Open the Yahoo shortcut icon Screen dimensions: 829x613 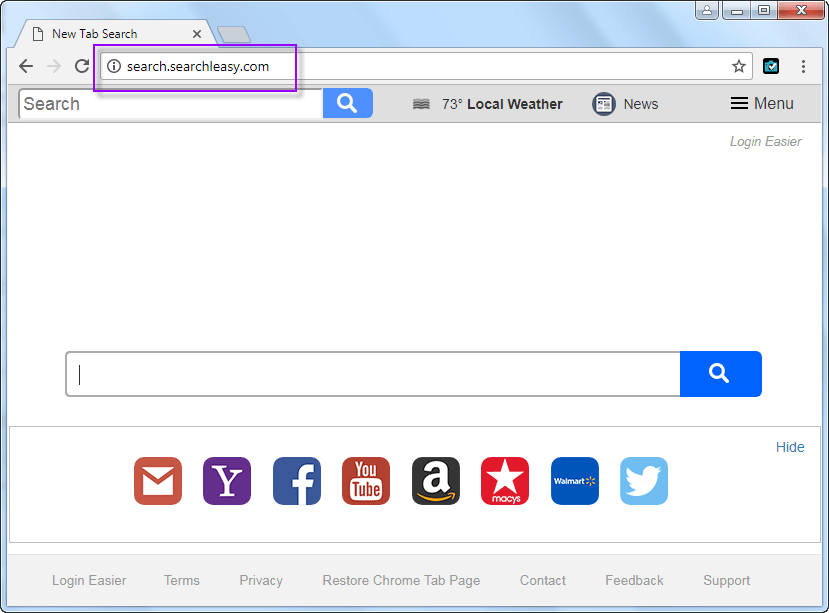point(227,481)
